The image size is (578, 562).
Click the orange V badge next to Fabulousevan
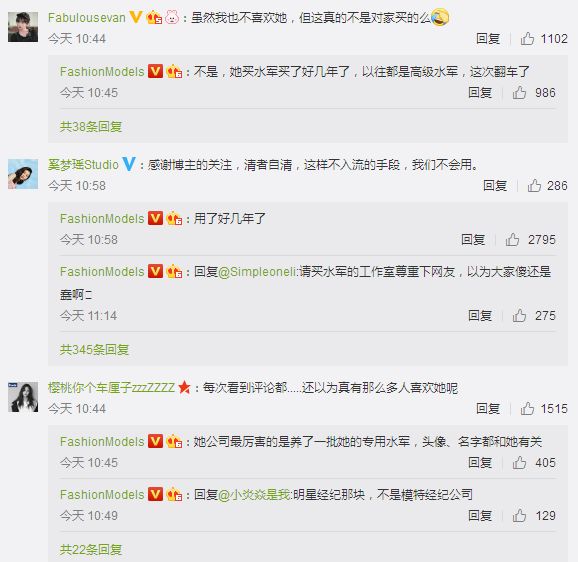point(136,17)
